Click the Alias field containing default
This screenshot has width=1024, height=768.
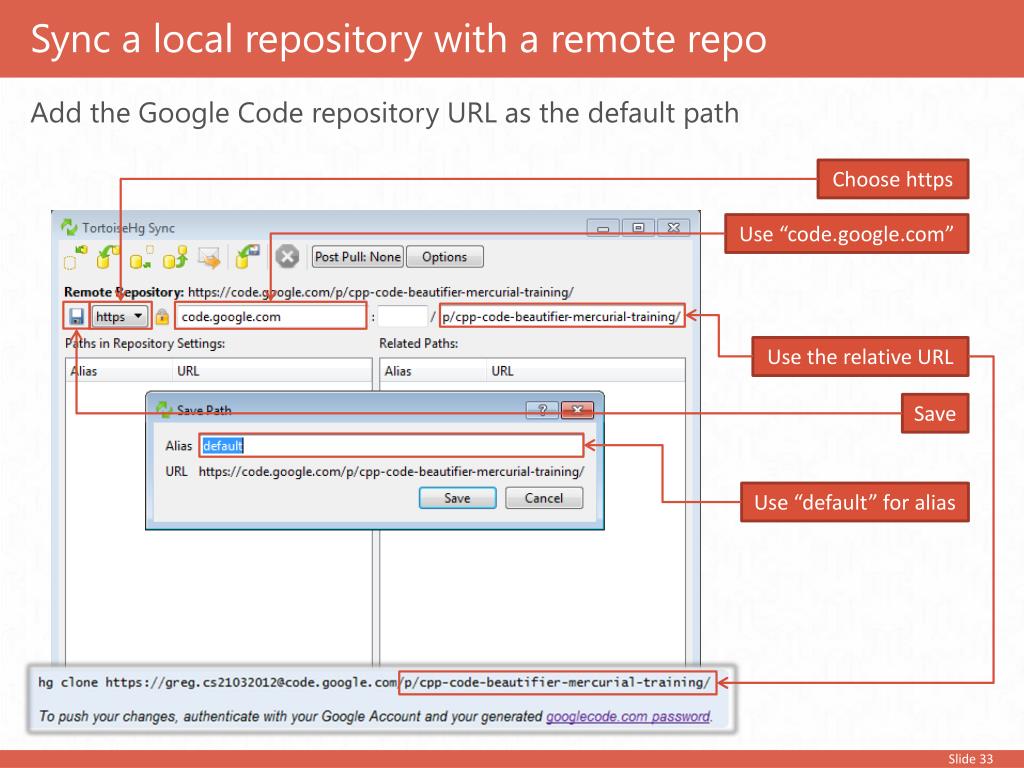tap(391, 445)
